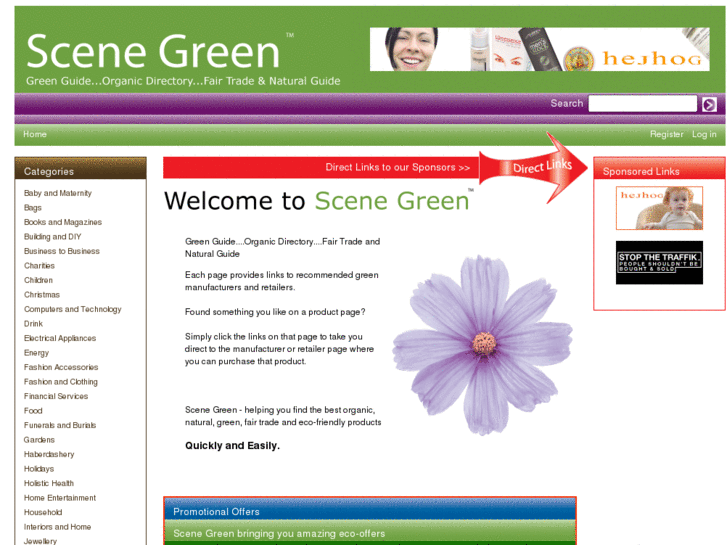Click the Welcome to Scene Green heading
727x545 pixels.
(317, 201)
